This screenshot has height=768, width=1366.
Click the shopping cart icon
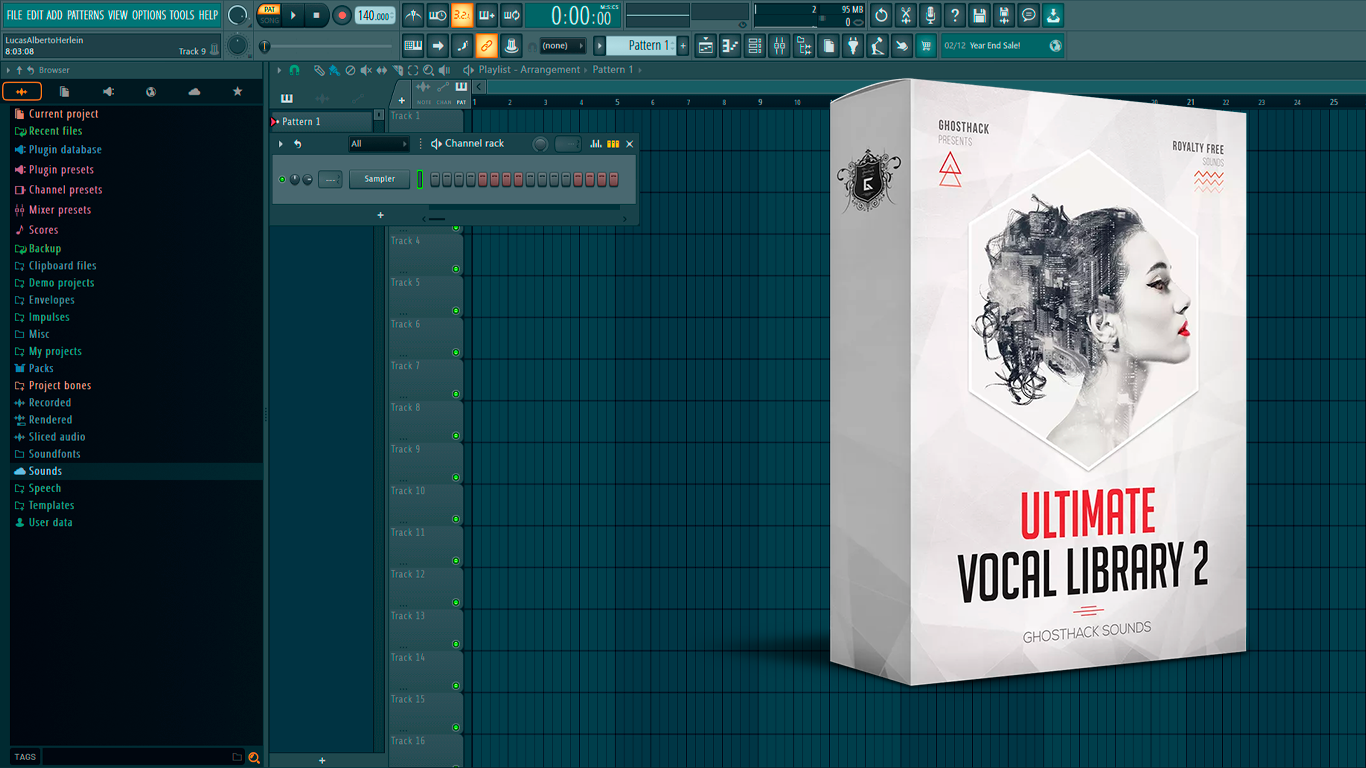926,46
